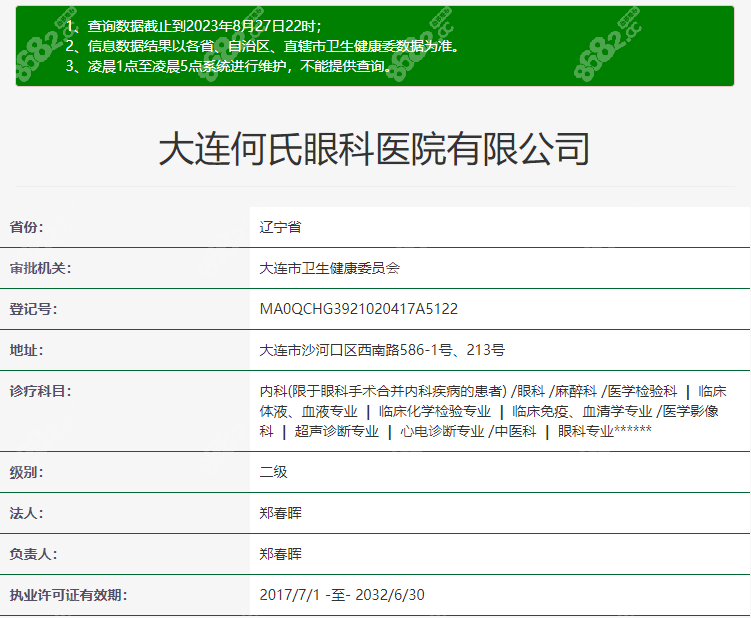Click the value 辽宁省

(280, 227)
